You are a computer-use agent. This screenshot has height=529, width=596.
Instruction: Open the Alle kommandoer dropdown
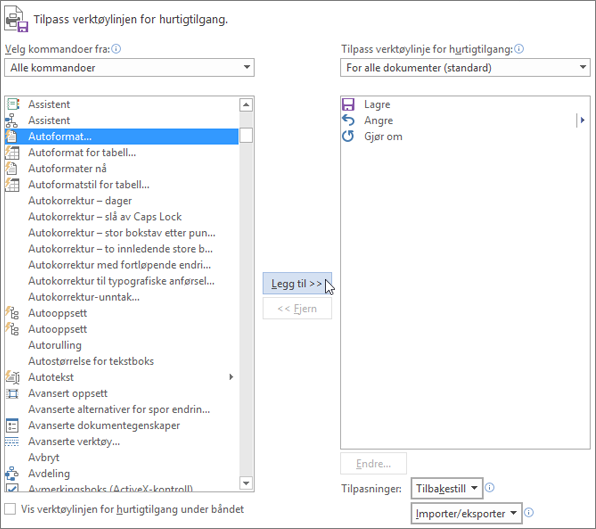(129, 68)
